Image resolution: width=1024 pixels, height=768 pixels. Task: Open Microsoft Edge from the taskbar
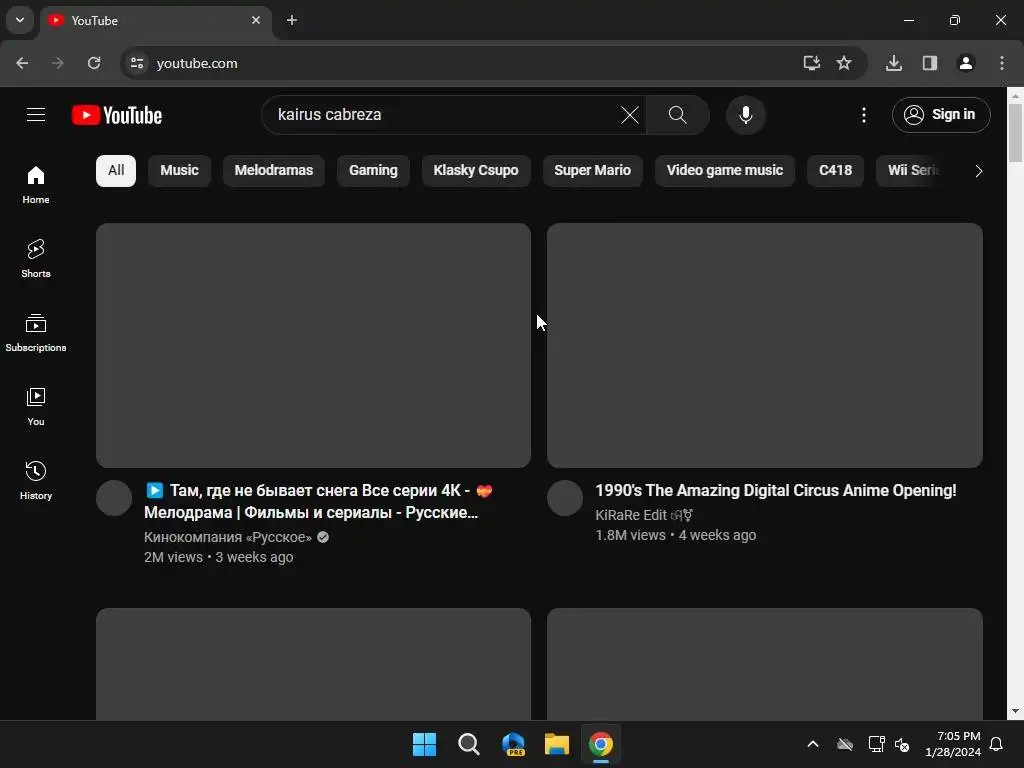coord(513,744)
